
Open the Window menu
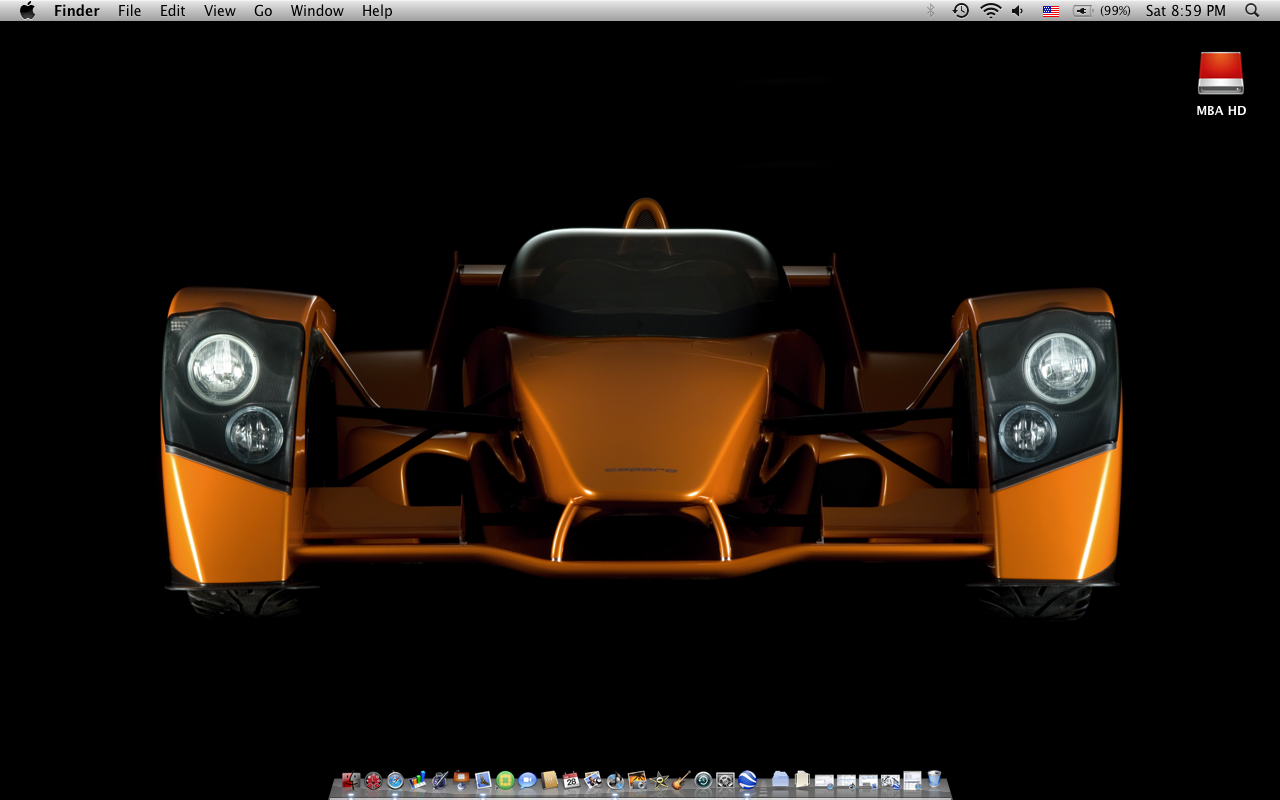[x=317, y=11]
